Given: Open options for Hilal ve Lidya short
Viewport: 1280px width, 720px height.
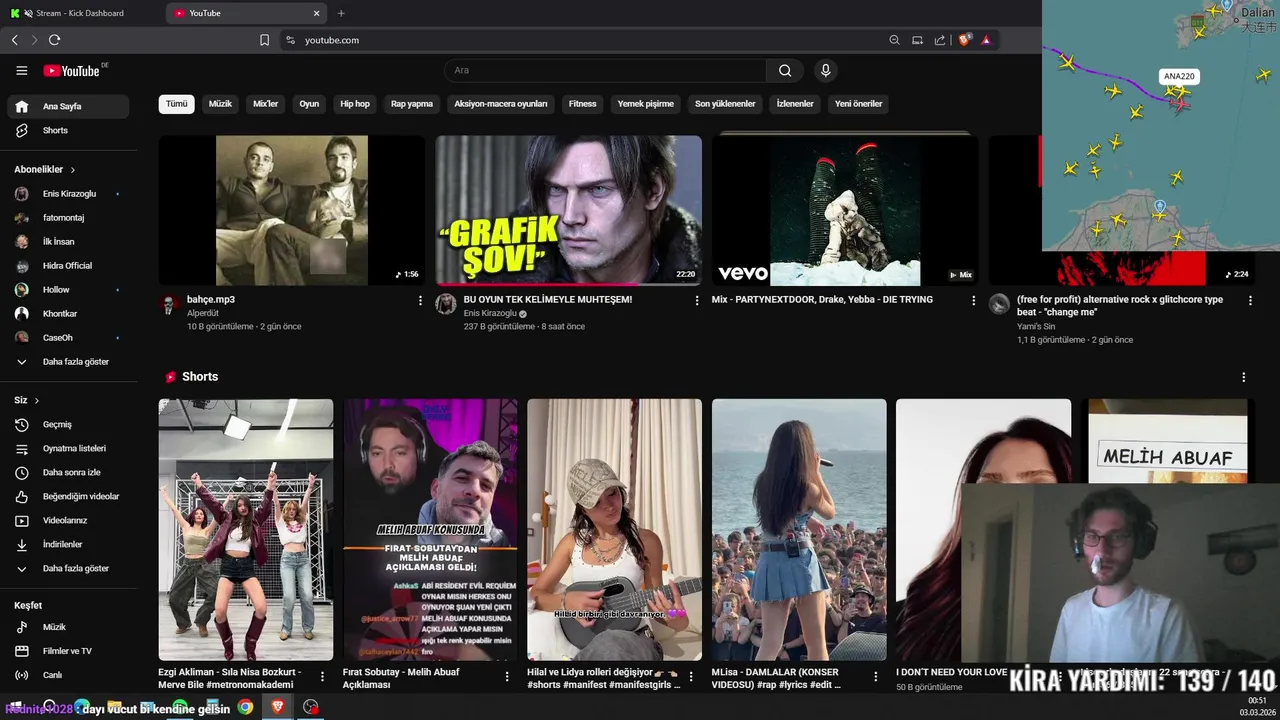Looking at the screenshot, I should [x=692, y=676].
